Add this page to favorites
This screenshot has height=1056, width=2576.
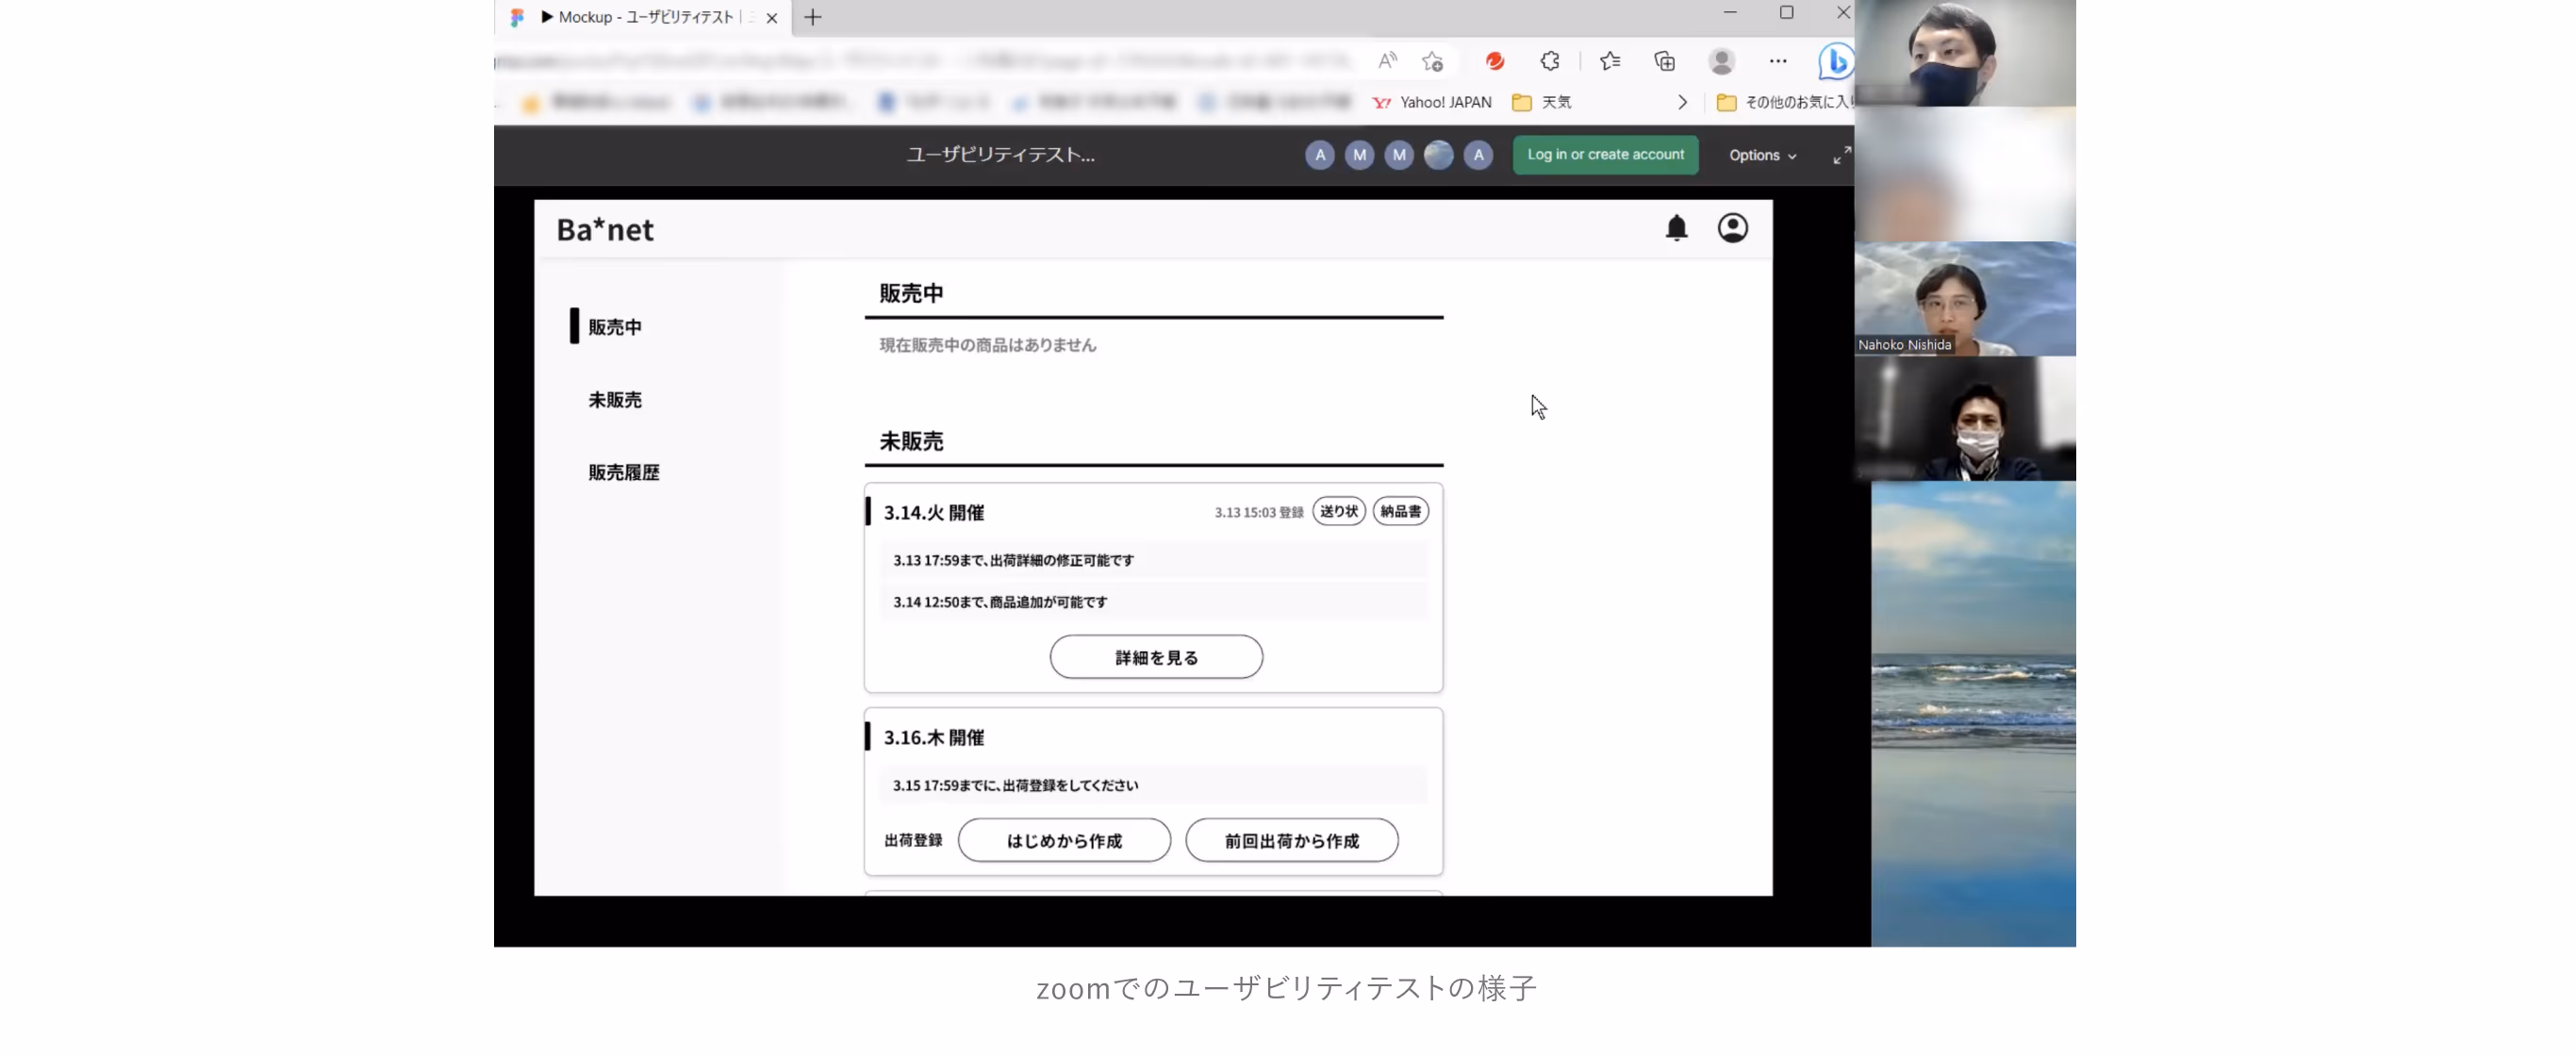(1432, 61)
